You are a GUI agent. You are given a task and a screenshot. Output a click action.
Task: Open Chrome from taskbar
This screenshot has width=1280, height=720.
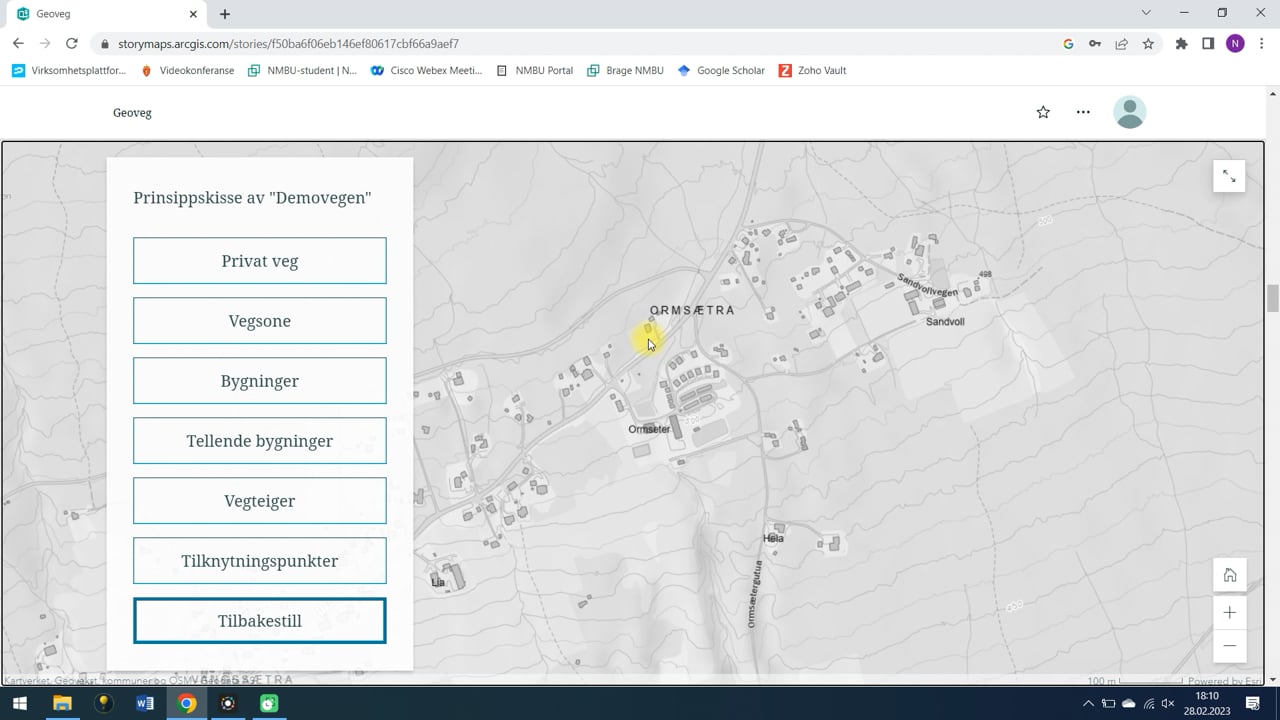click(187, 704)
